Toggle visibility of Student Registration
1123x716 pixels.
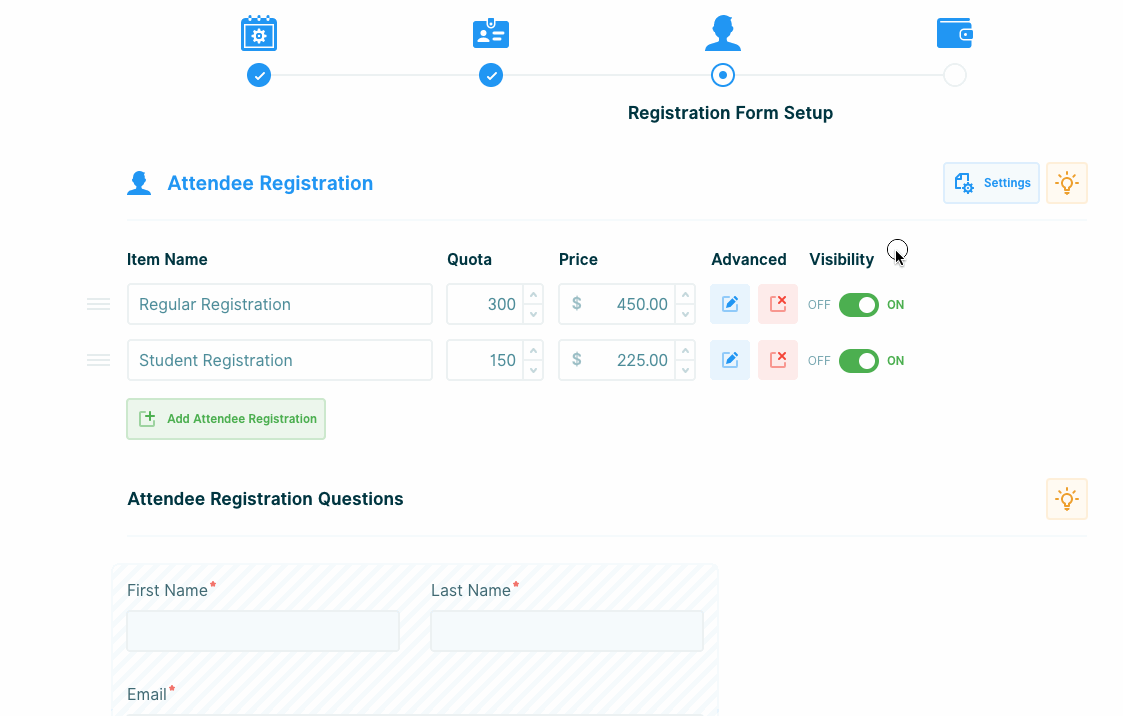coord(858,361)
